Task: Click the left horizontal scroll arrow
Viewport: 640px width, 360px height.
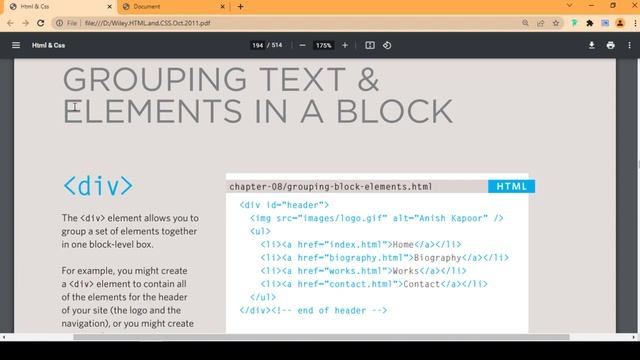Action: [4, 337]
